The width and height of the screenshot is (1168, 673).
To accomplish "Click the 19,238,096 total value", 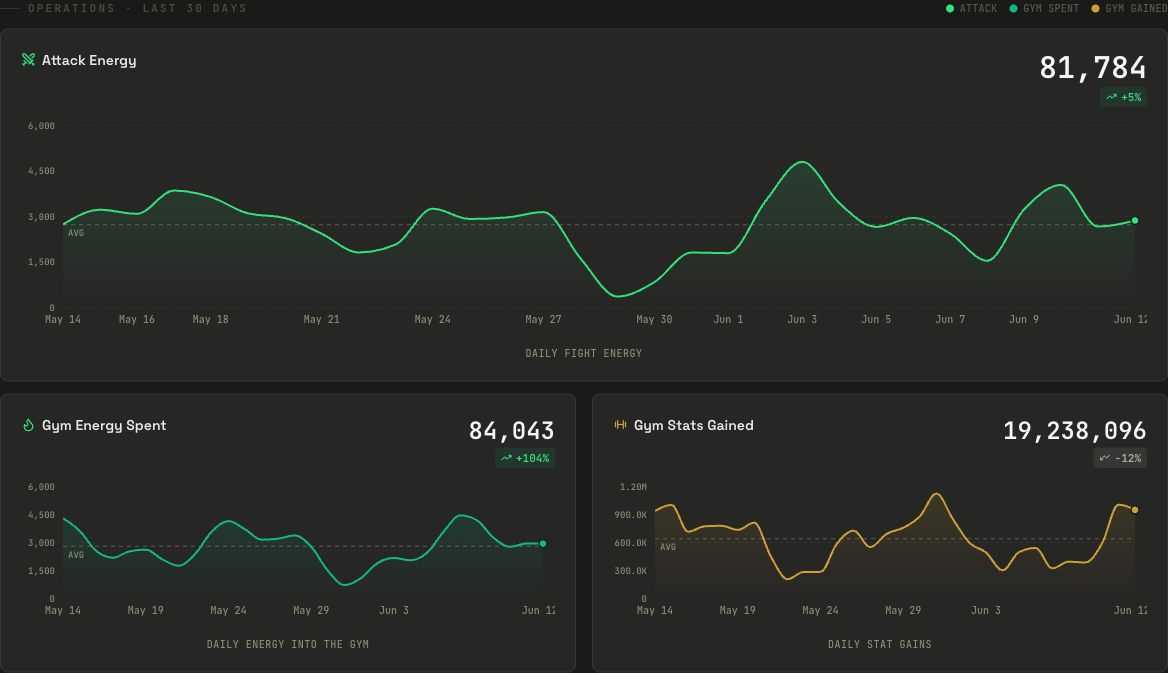I will point(1074,431).
